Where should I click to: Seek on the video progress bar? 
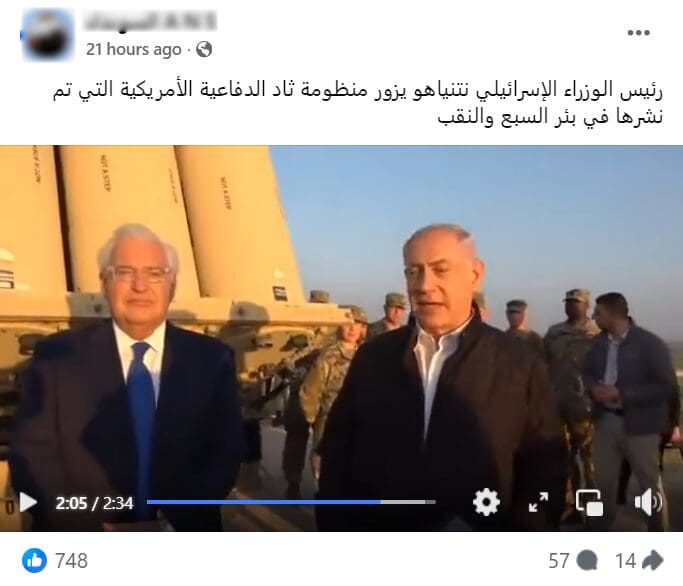pos(291,502)
